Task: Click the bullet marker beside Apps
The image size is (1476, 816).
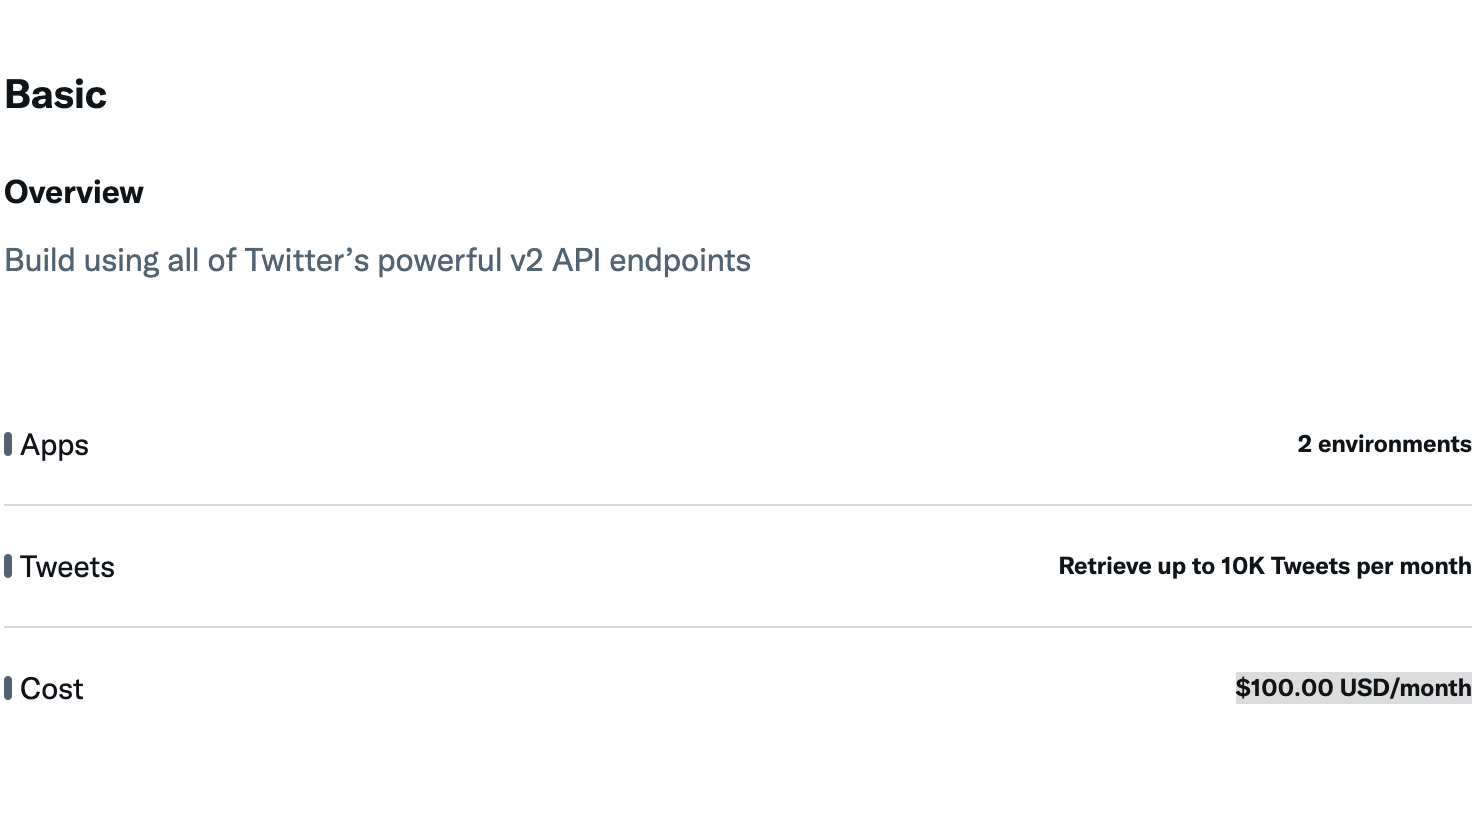Action: pyautogui.click(x=8, y=444)
